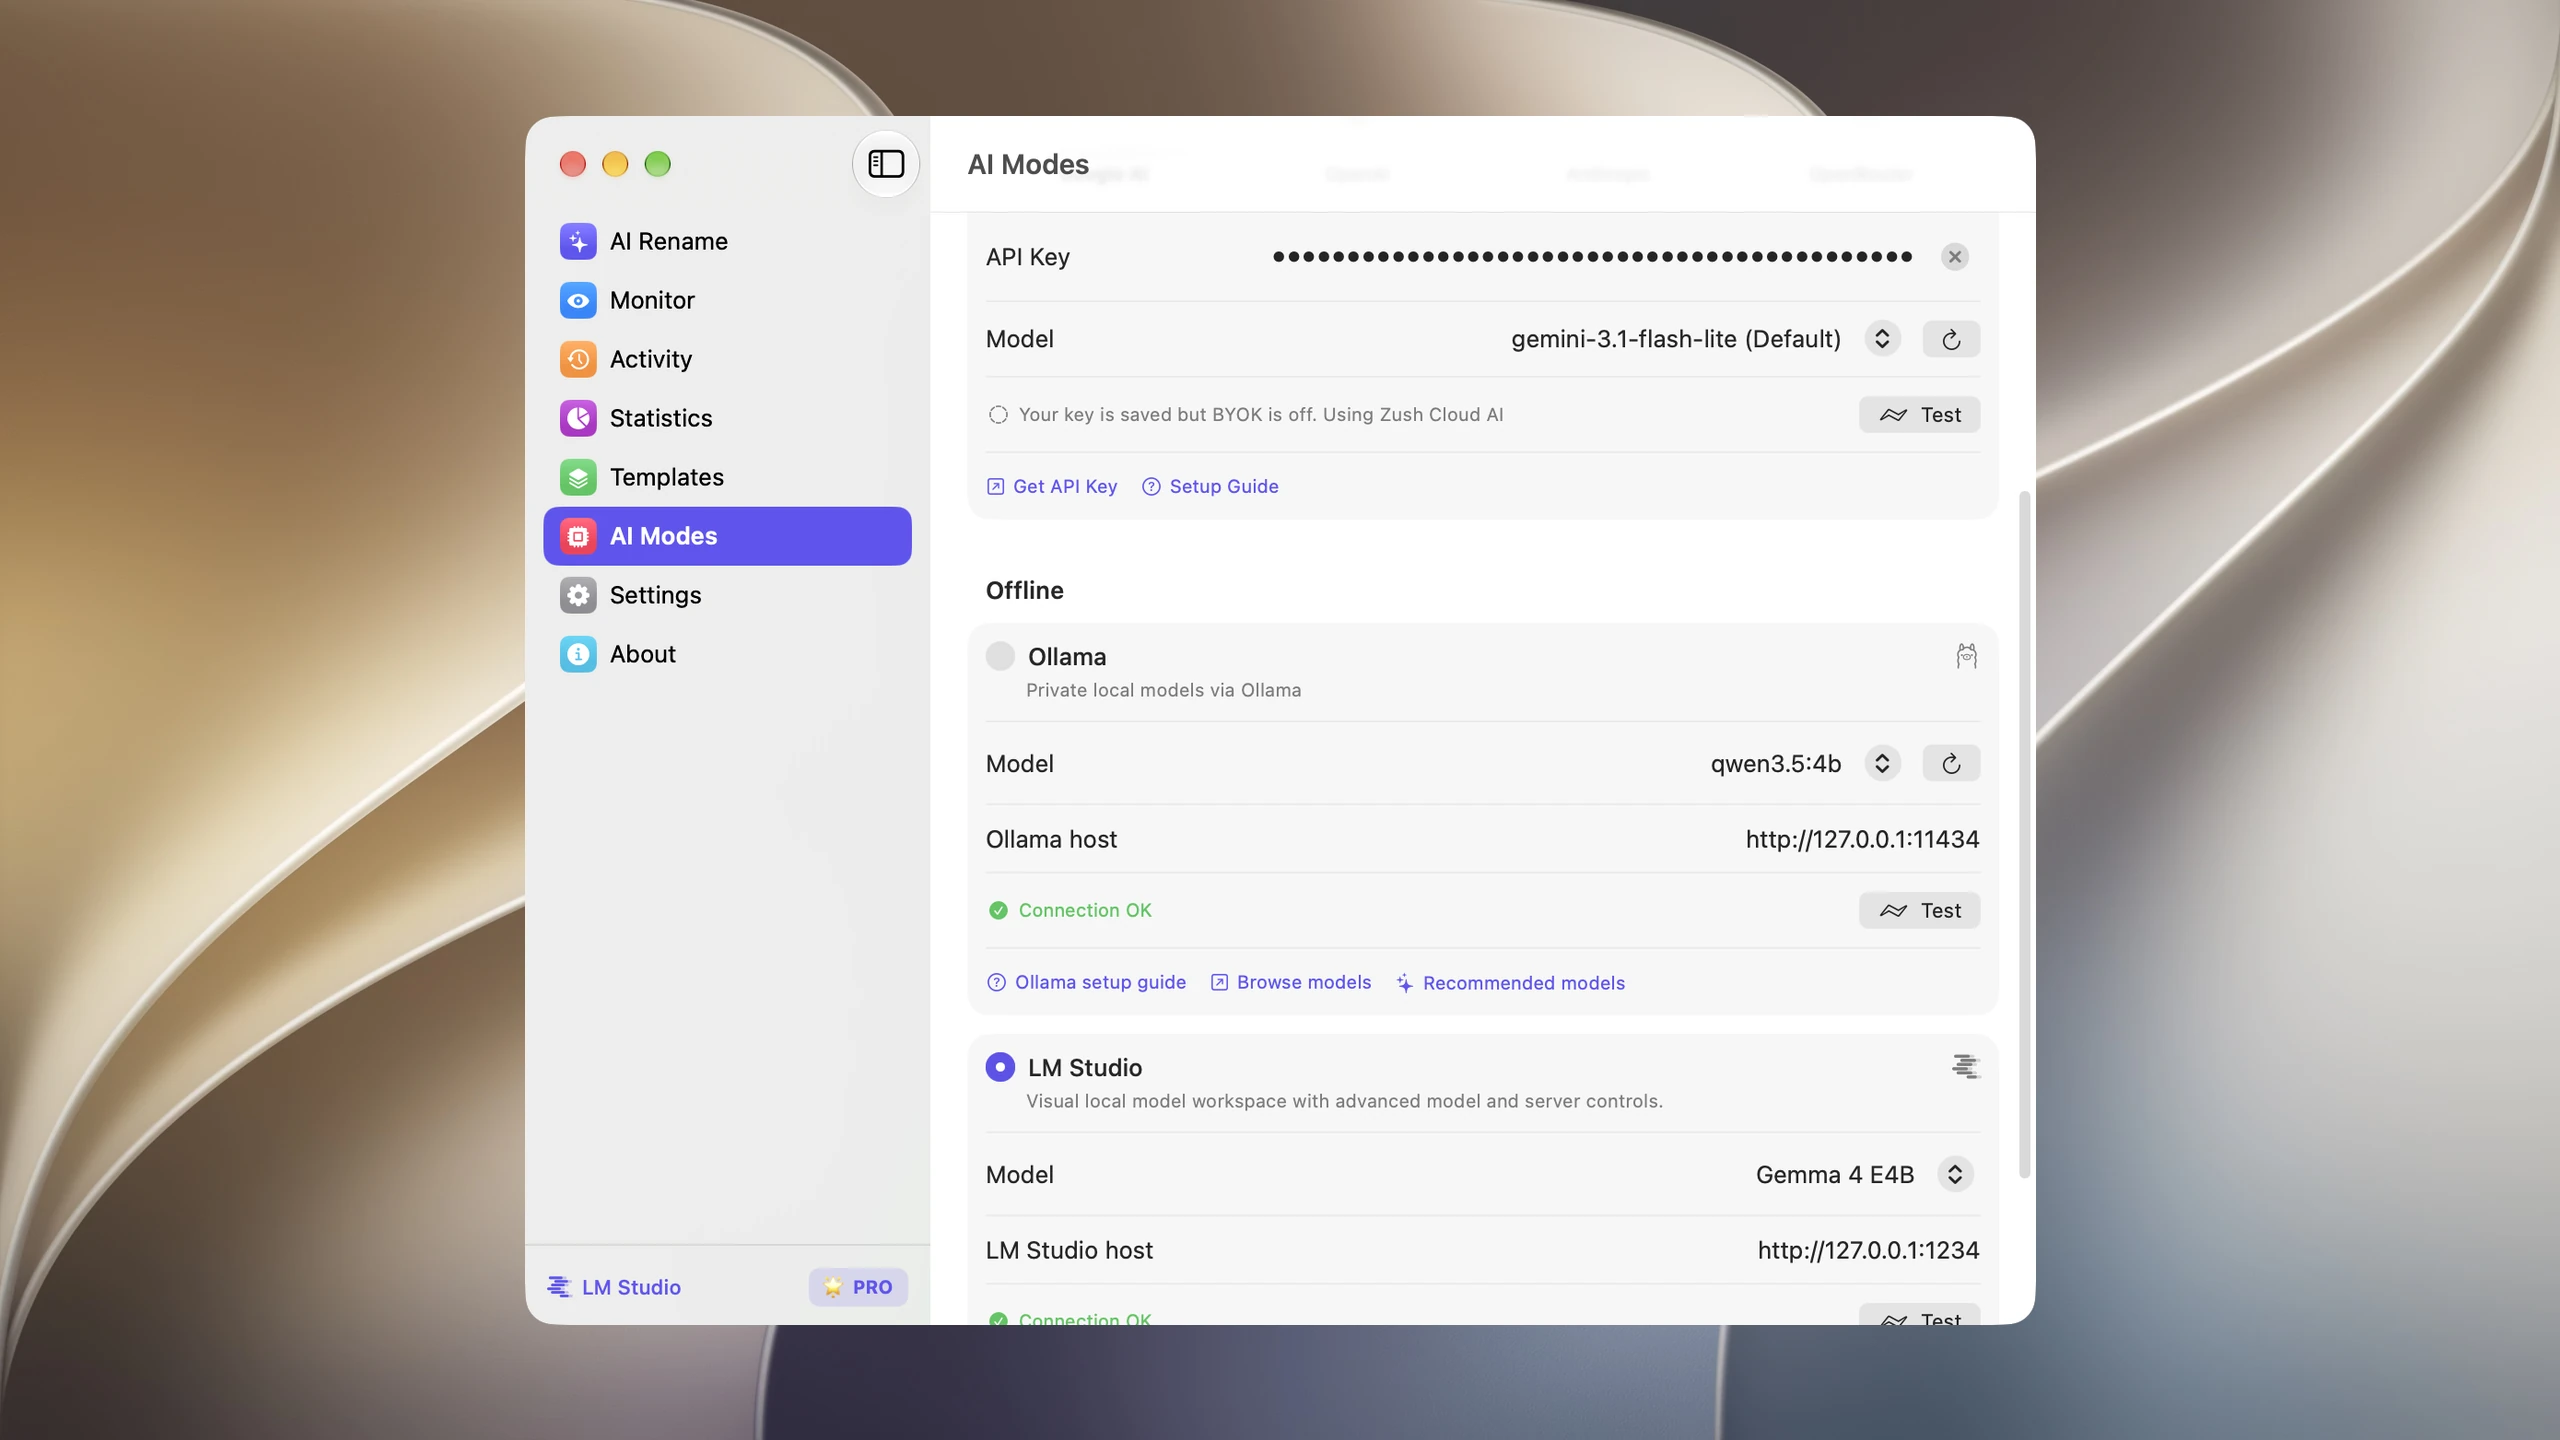Click the masked API Key field
The width and height of the screenshot is (2560, 1440).
coord(1592,257)
